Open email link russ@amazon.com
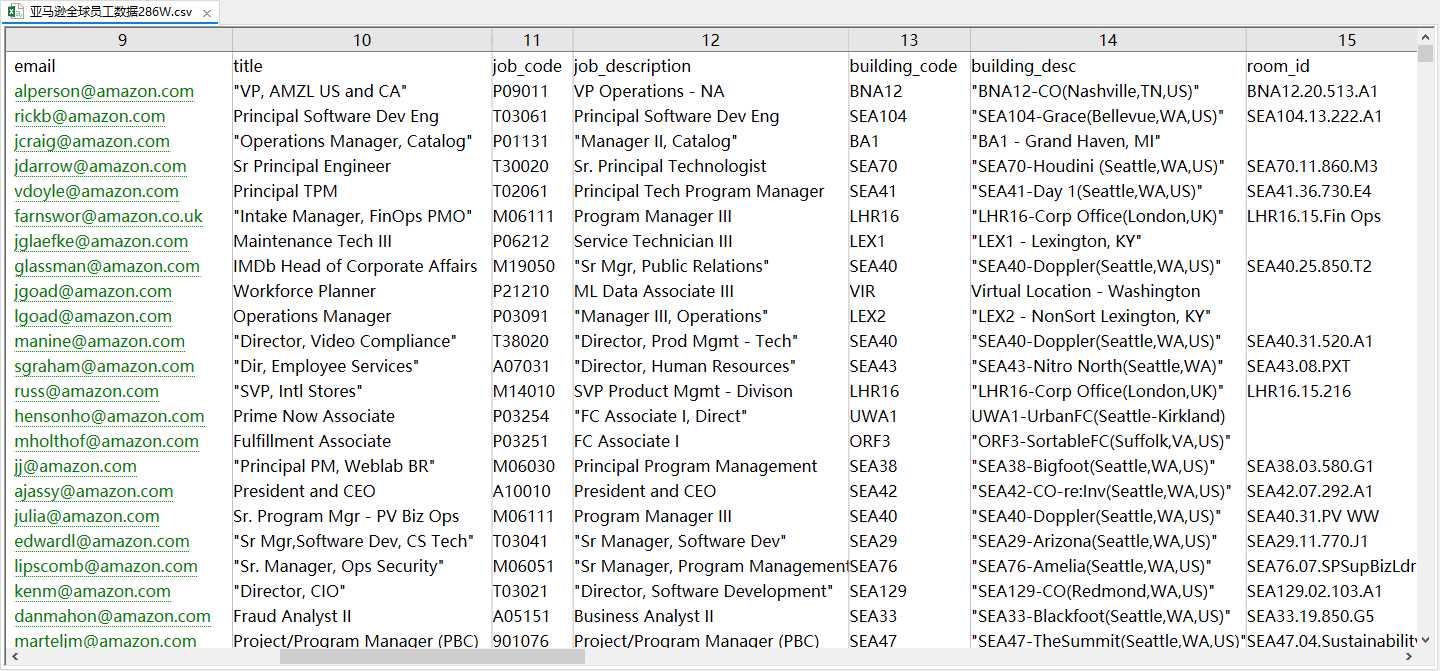Image resolution: width=1440 pixels, height=671 pixels. point(86,391)
